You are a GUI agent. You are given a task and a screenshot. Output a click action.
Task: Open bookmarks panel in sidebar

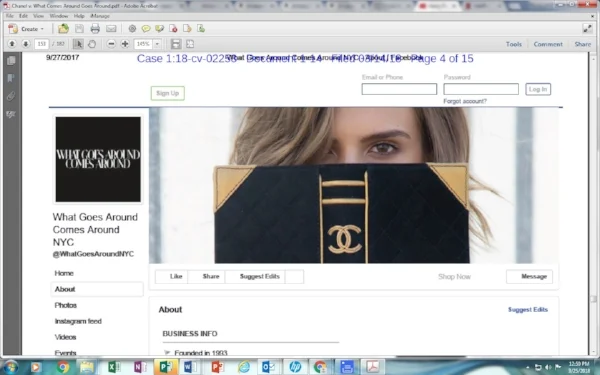click(x=11, y=78)
